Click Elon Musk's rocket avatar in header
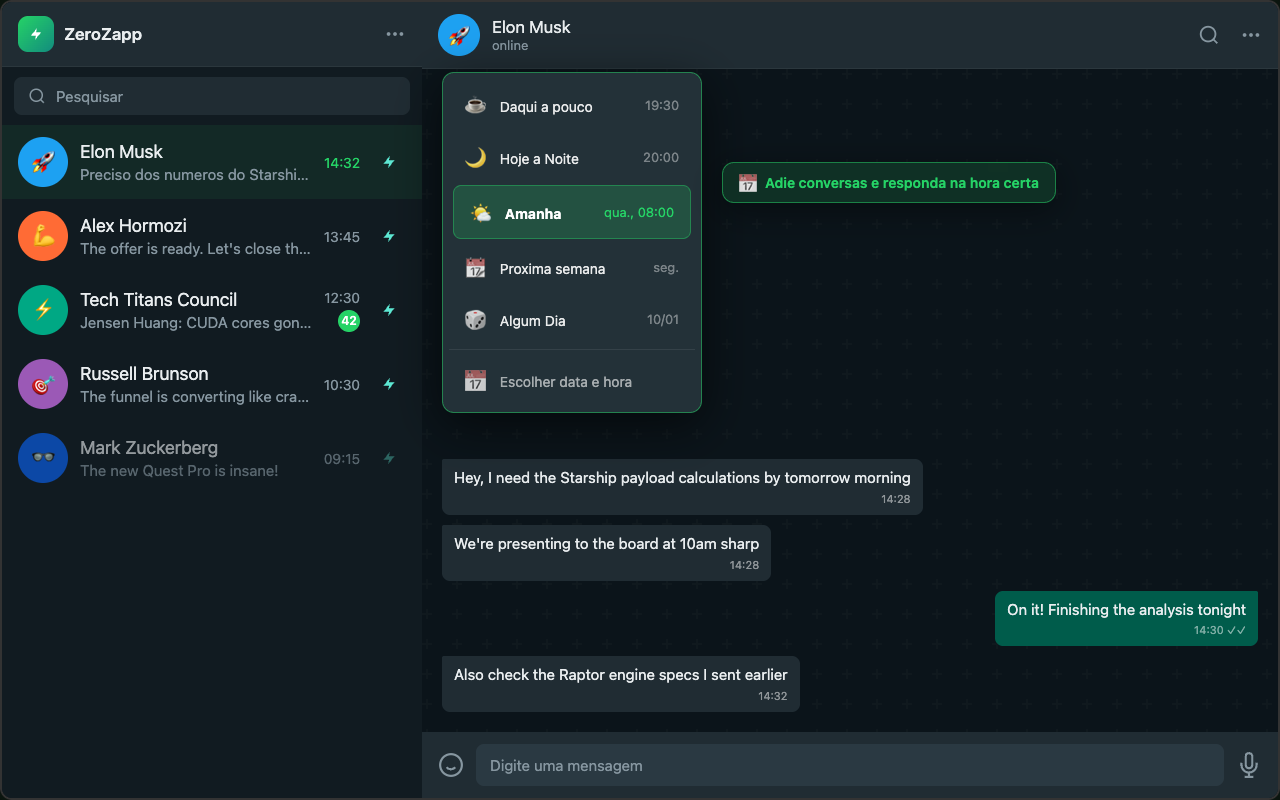 (x=459, y=35)
